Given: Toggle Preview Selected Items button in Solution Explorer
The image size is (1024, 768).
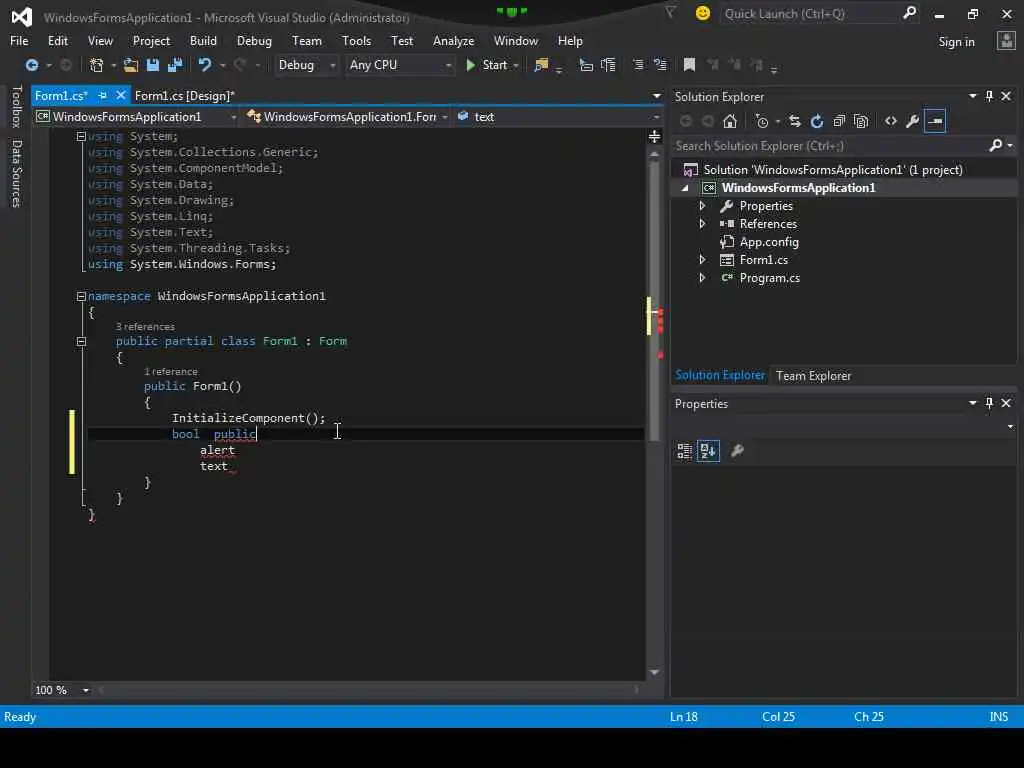Looking at the screenshot, I should click(x=935, y=121).
